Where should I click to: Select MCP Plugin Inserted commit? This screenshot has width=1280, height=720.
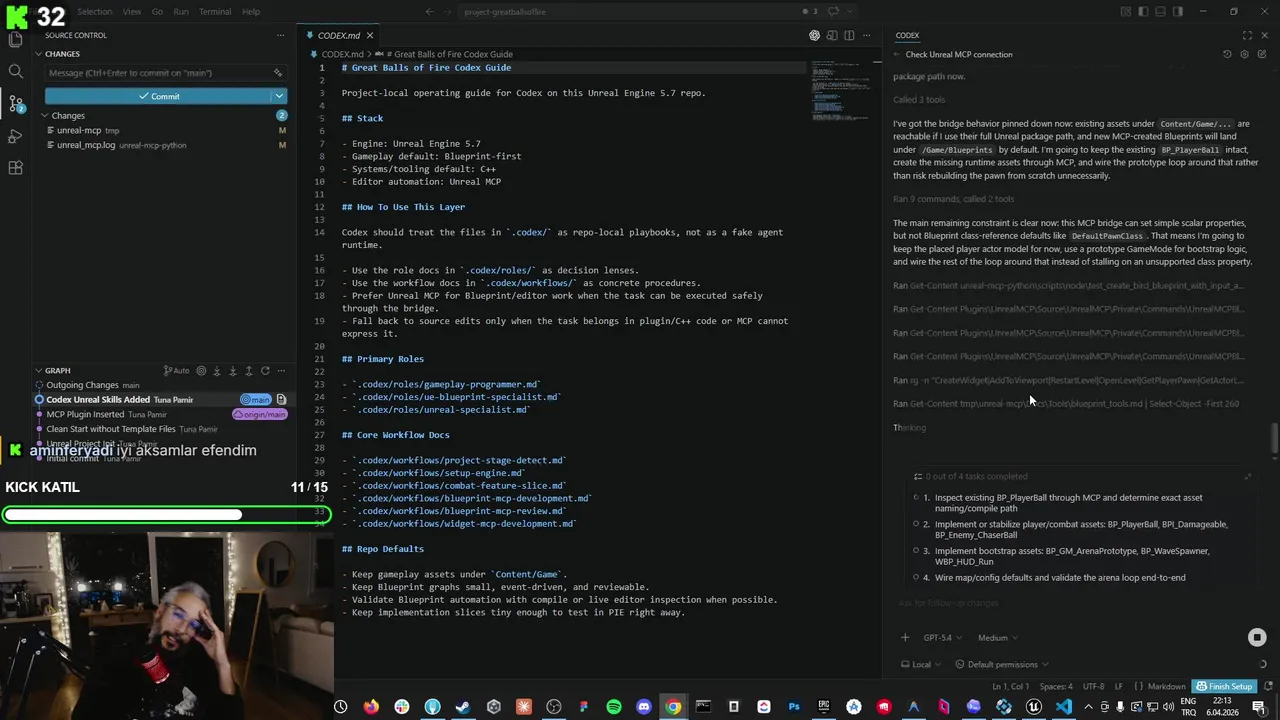[x=165, y=414]
